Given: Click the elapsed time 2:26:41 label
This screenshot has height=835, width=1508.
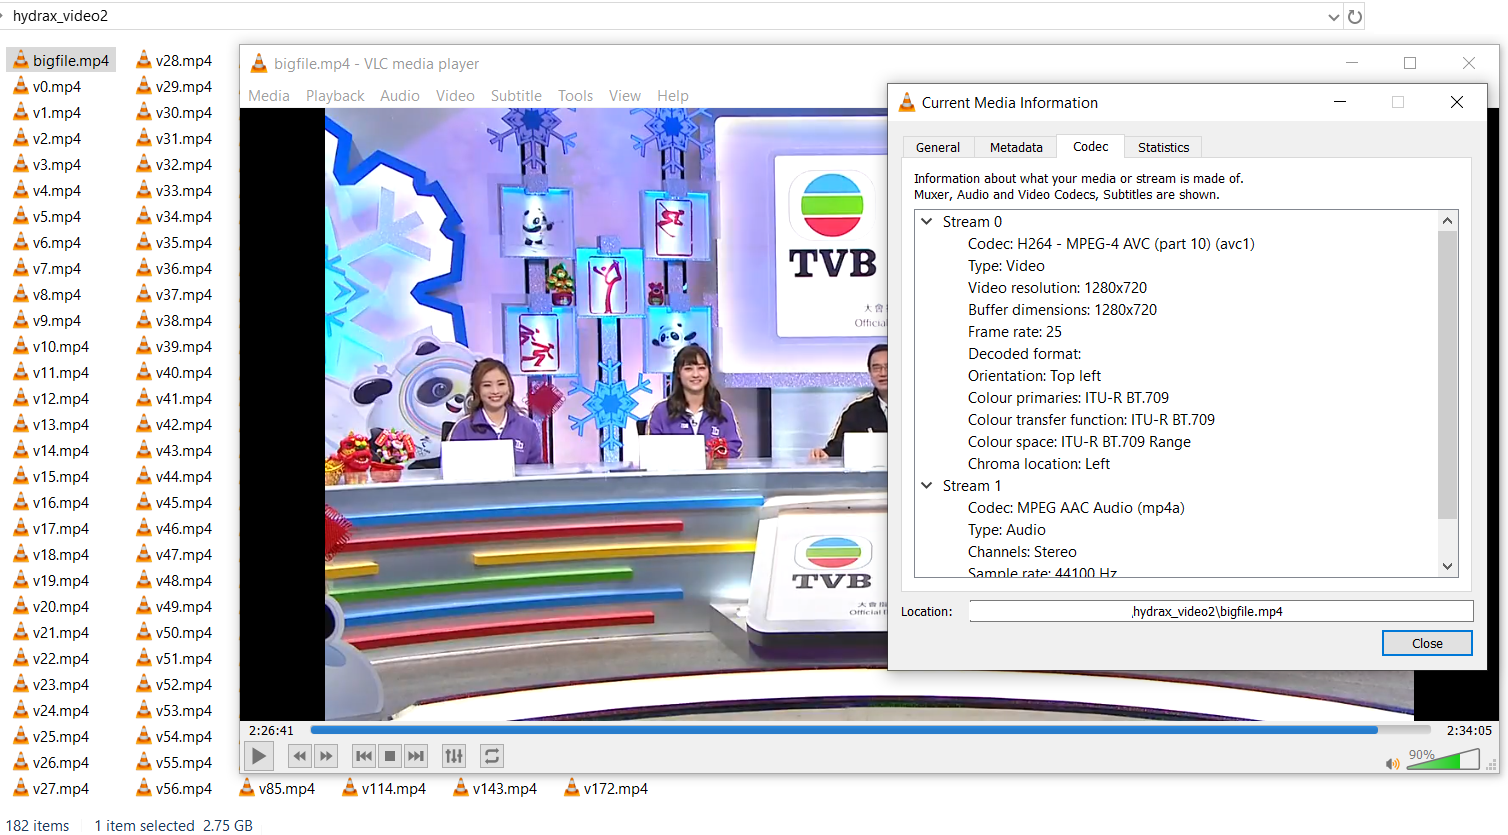Looking at the screenshot, I should [x=271, y=731].
